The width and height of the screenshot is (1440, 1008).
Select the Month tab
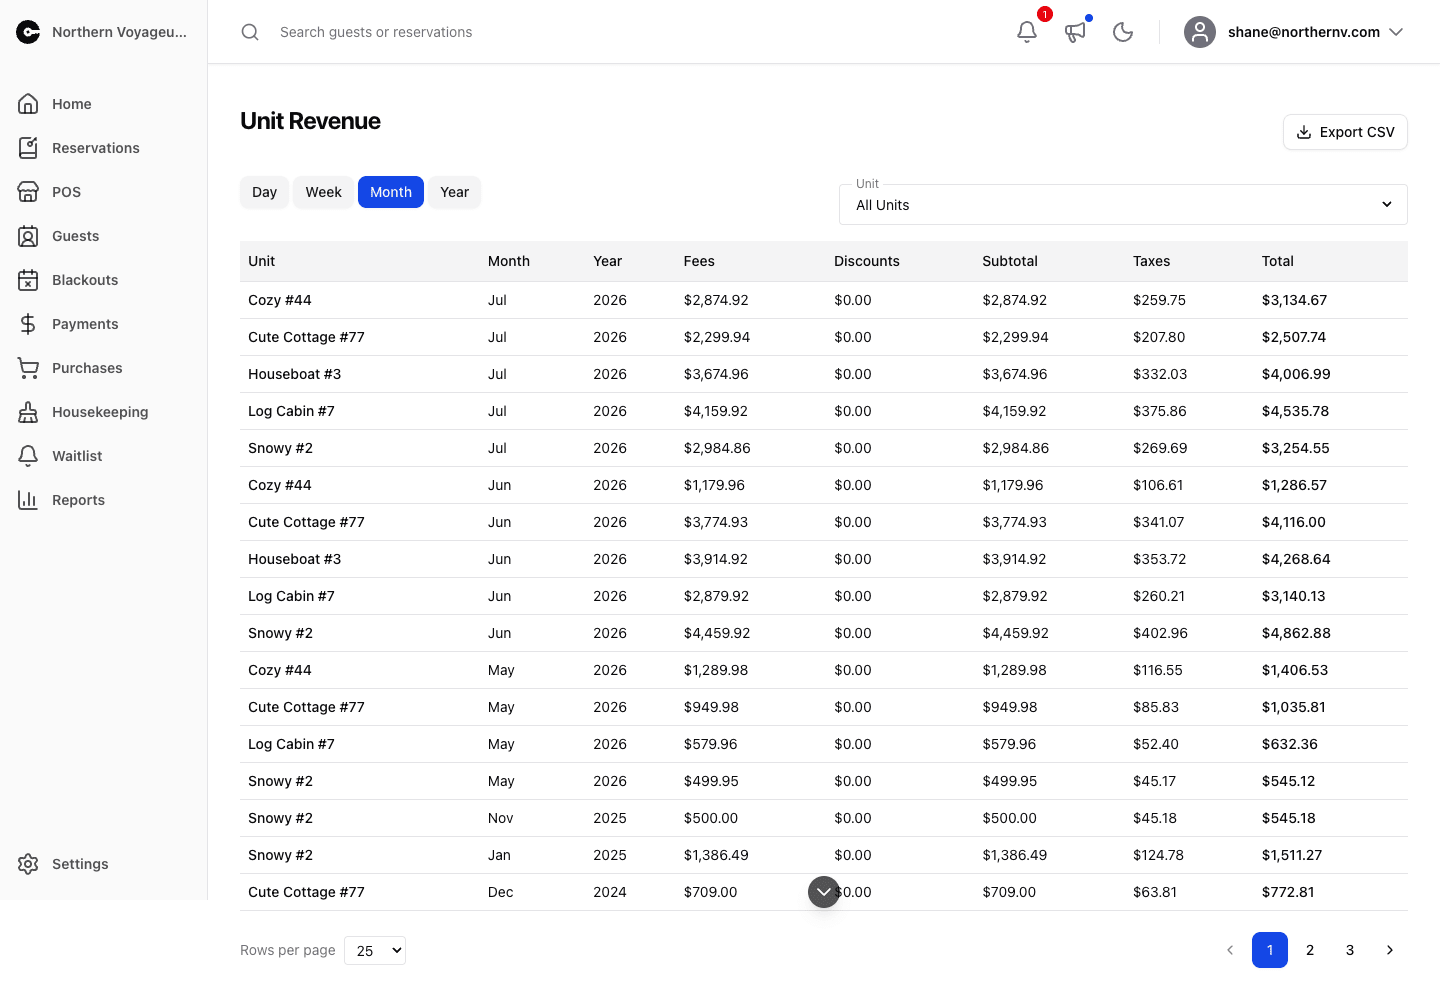tap(391, 192)
